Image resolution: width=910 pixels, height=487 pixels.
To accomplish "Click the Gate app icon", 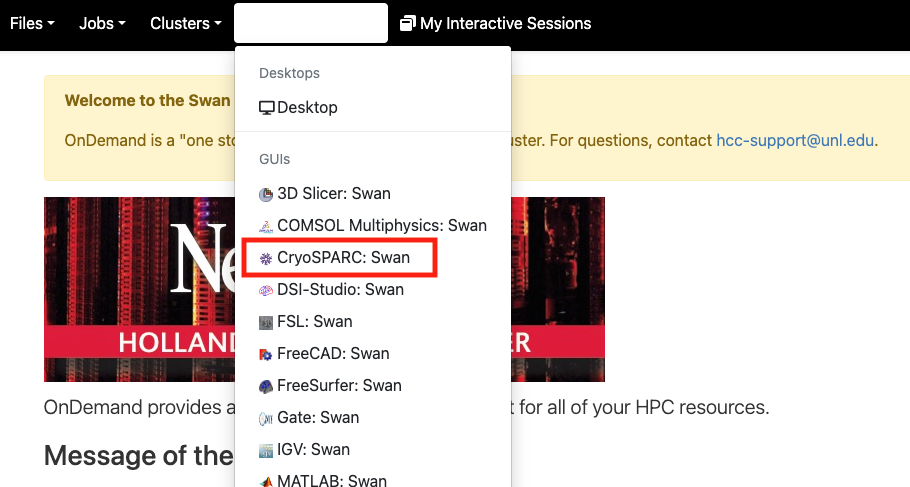I will [x=266, y=419].
